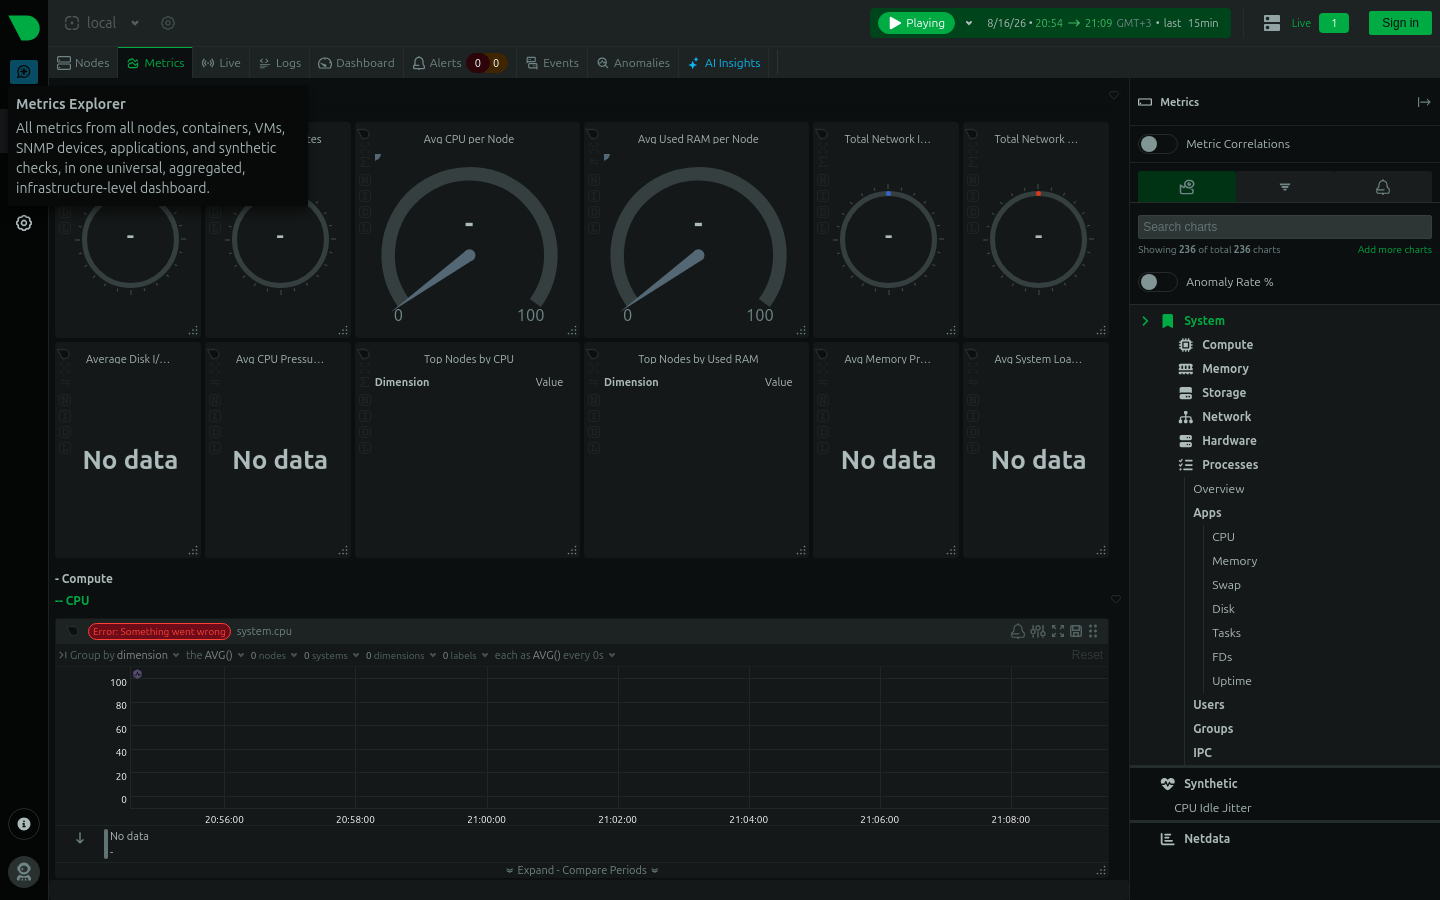Open the 0 nodes filter dropdown

click(x=274, y=656)
